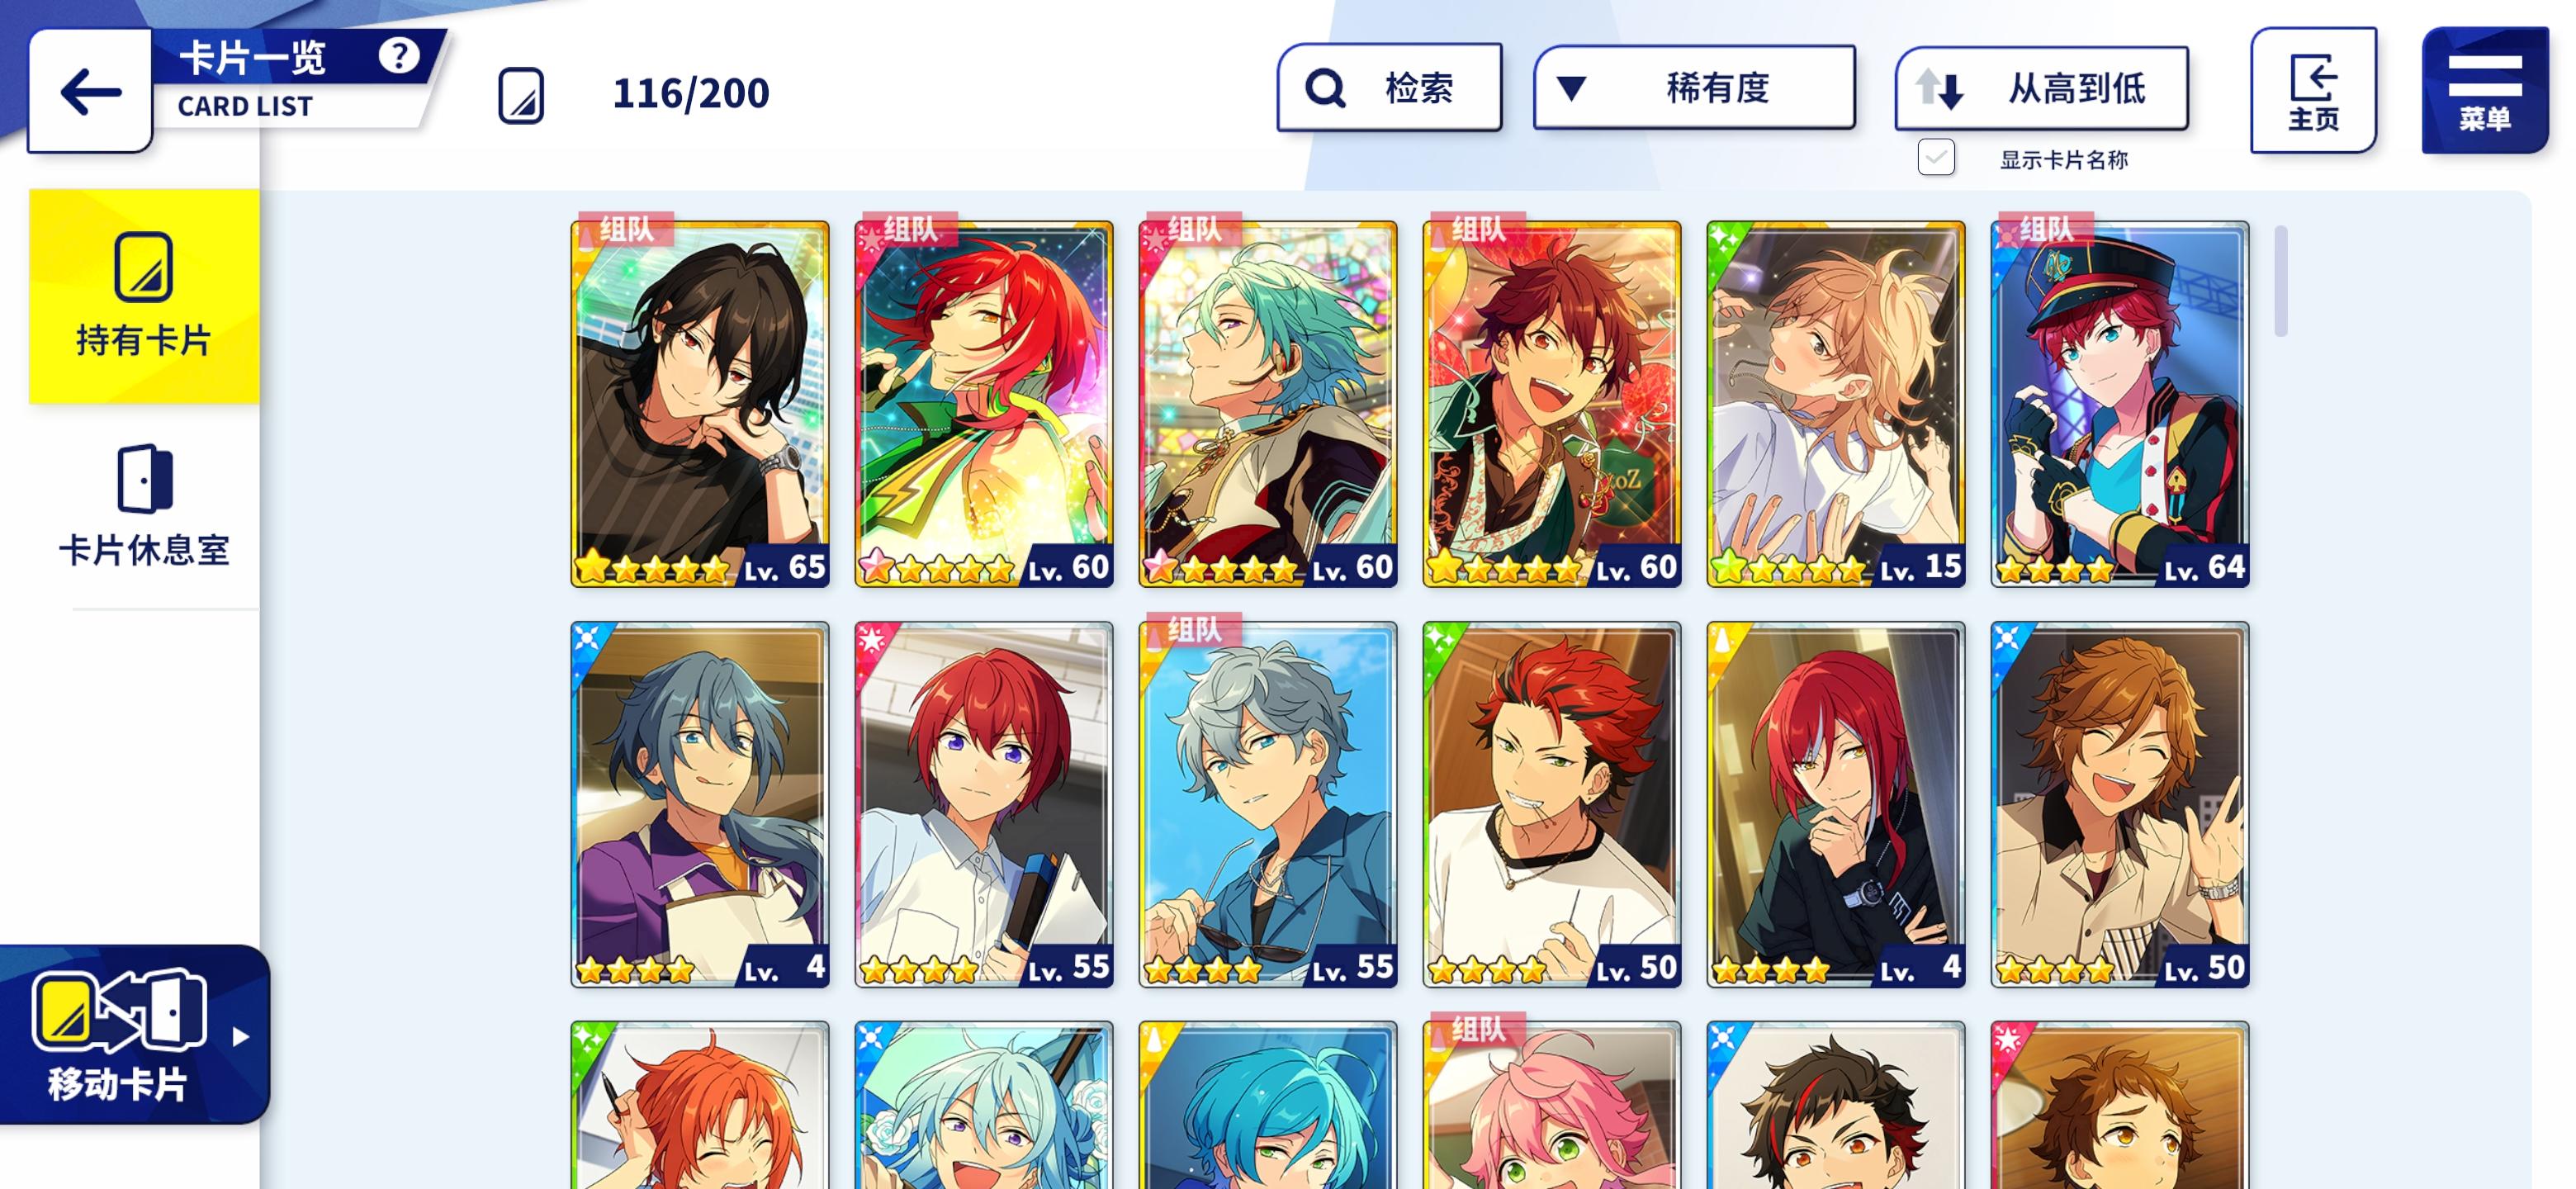This screenshot has width=2576, height=1189.
Task: Open the gray-haired Lv. 55 card with 组队 tag
Action: pos(1268,805)
